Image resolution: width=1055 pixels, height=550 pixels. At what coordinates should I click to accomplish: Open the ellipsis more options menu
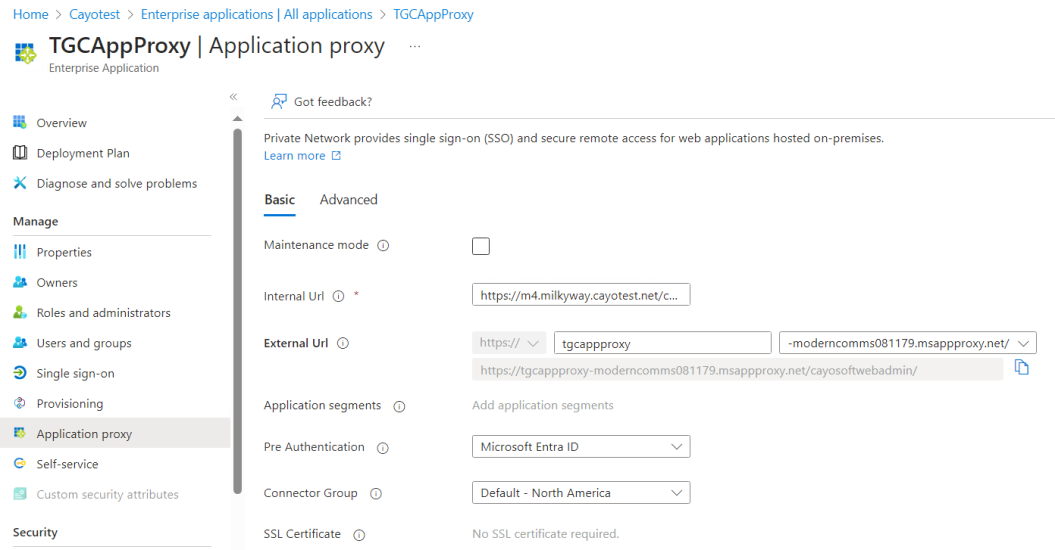414,46
